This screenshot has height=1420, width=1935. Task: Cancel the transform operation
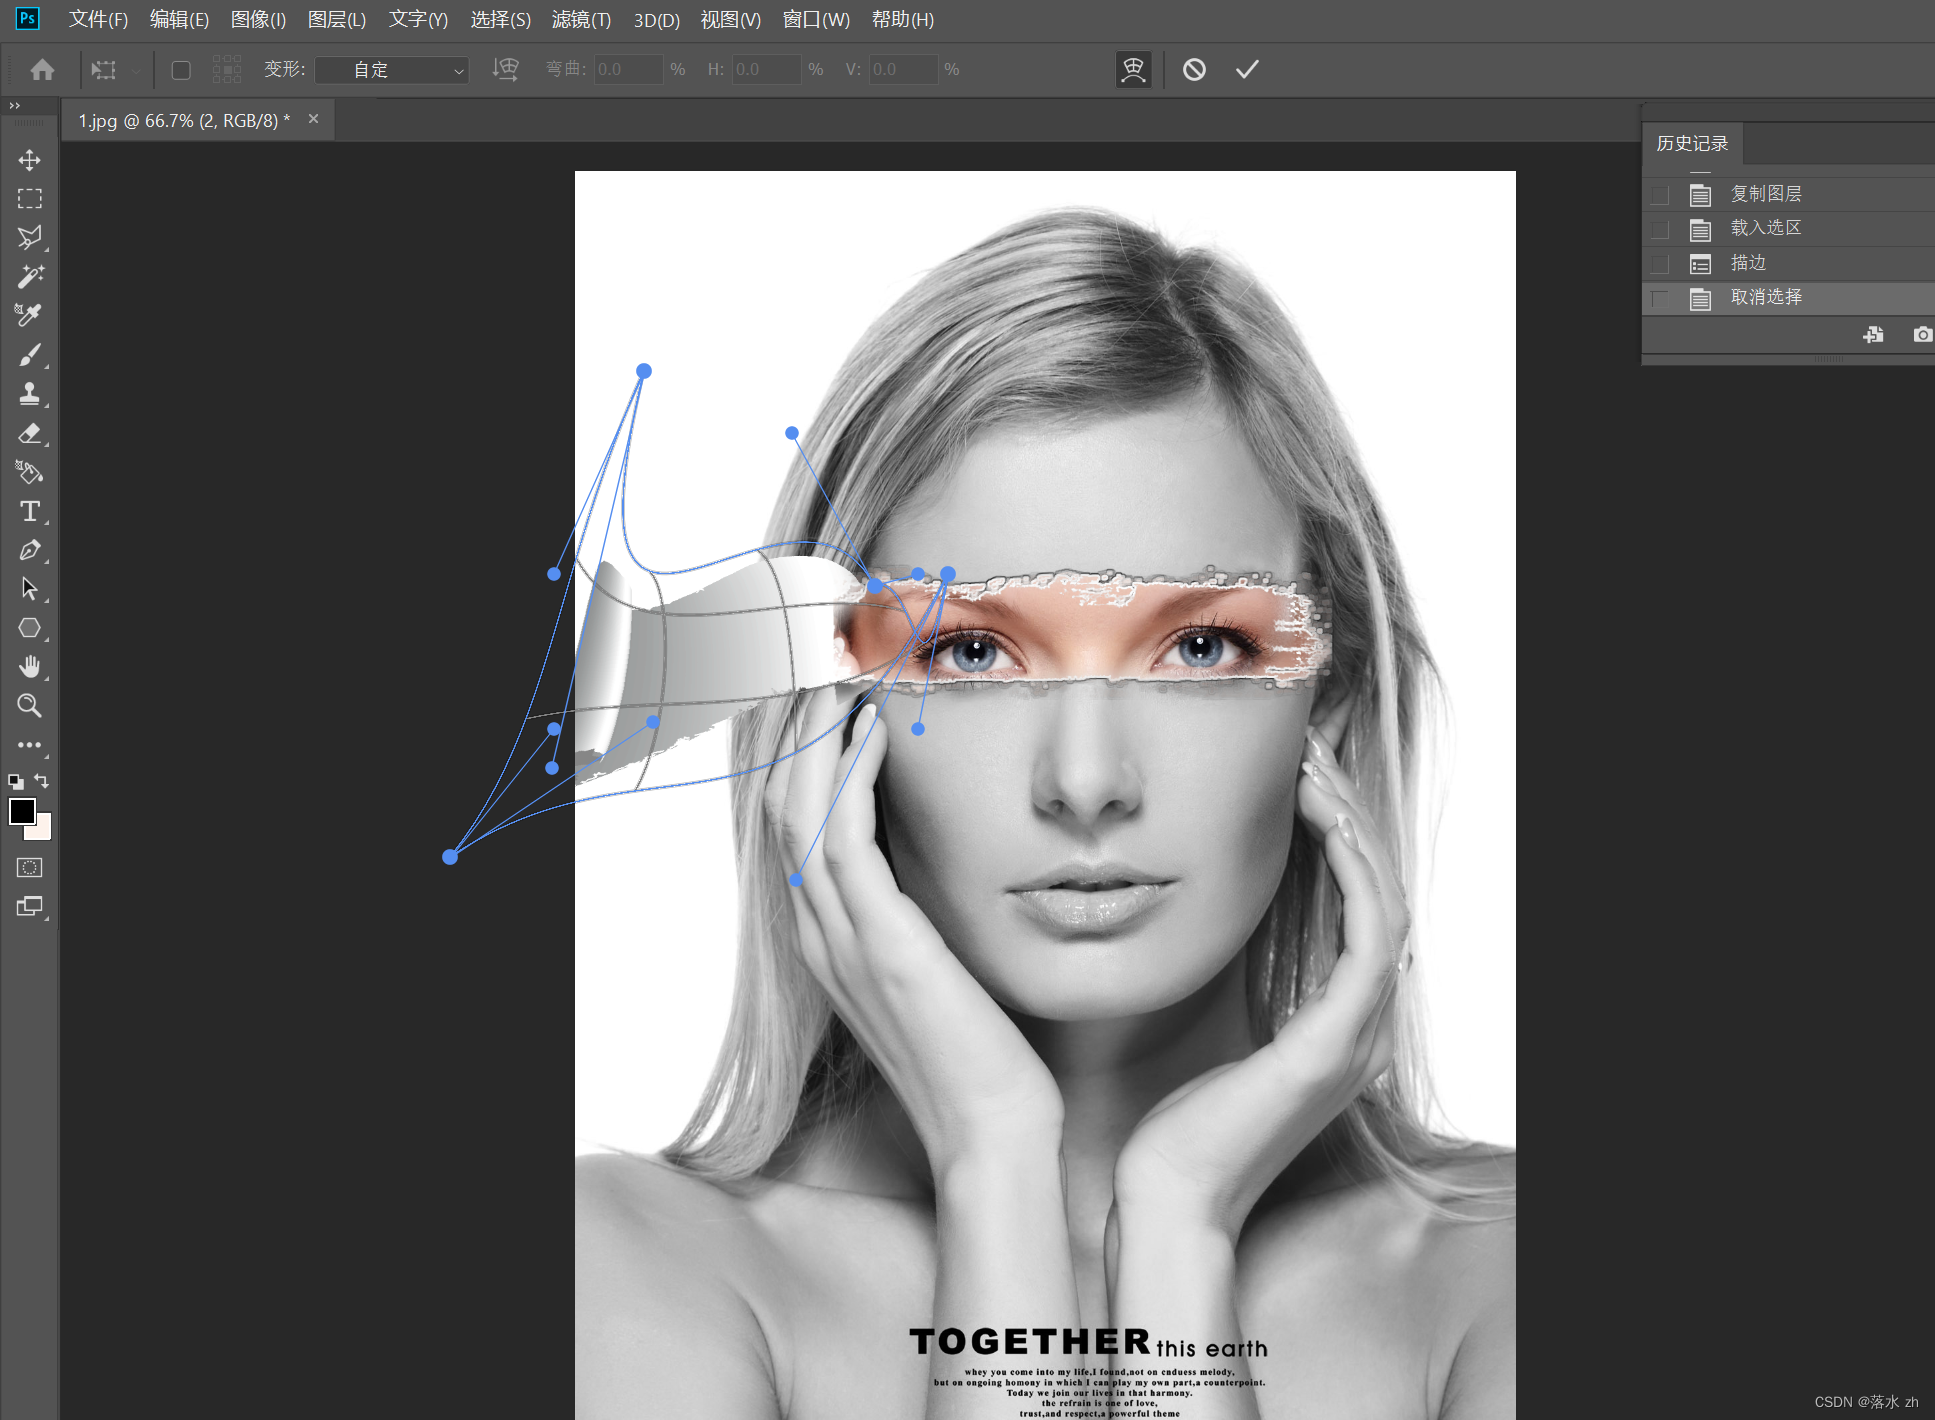tap(1194, 70)
